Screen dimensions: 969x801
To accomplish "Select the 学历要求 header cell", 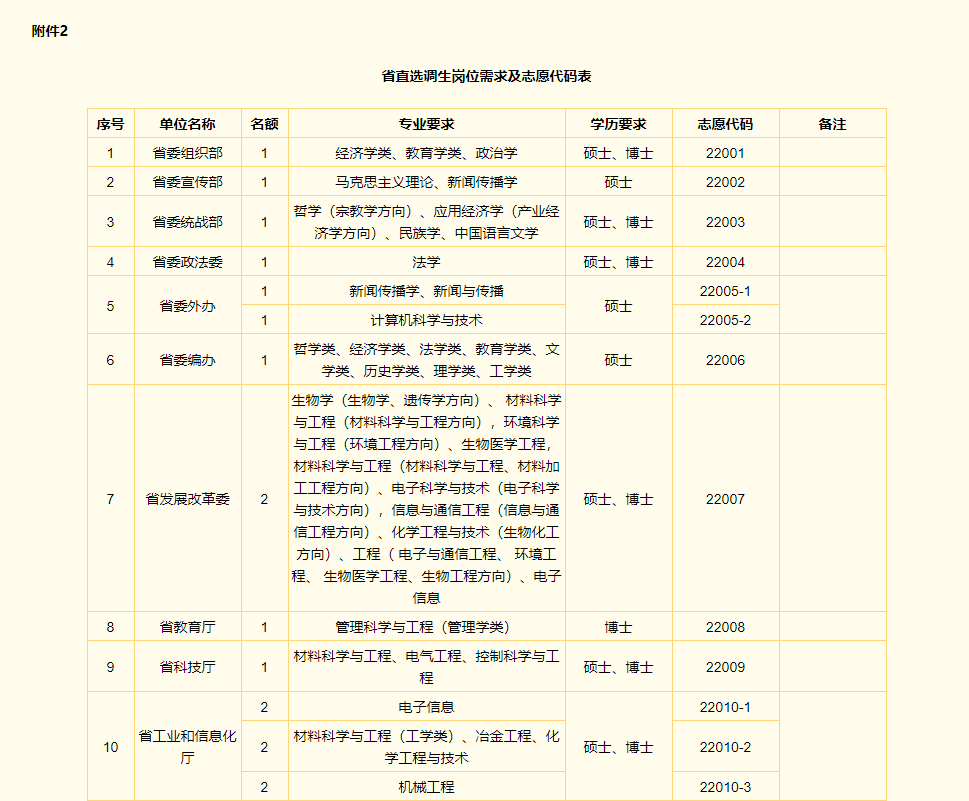I will coord(618,124).
